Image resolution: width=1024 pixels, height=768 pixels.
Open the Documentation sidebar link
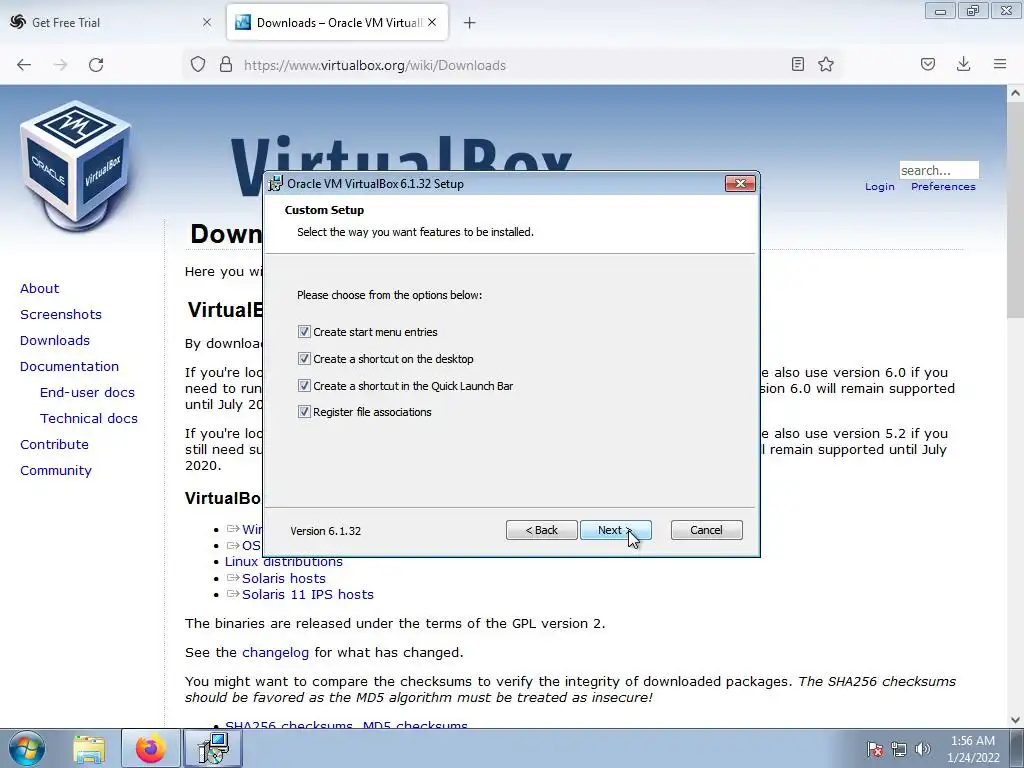pyautogui.click(x=69, y=366)
